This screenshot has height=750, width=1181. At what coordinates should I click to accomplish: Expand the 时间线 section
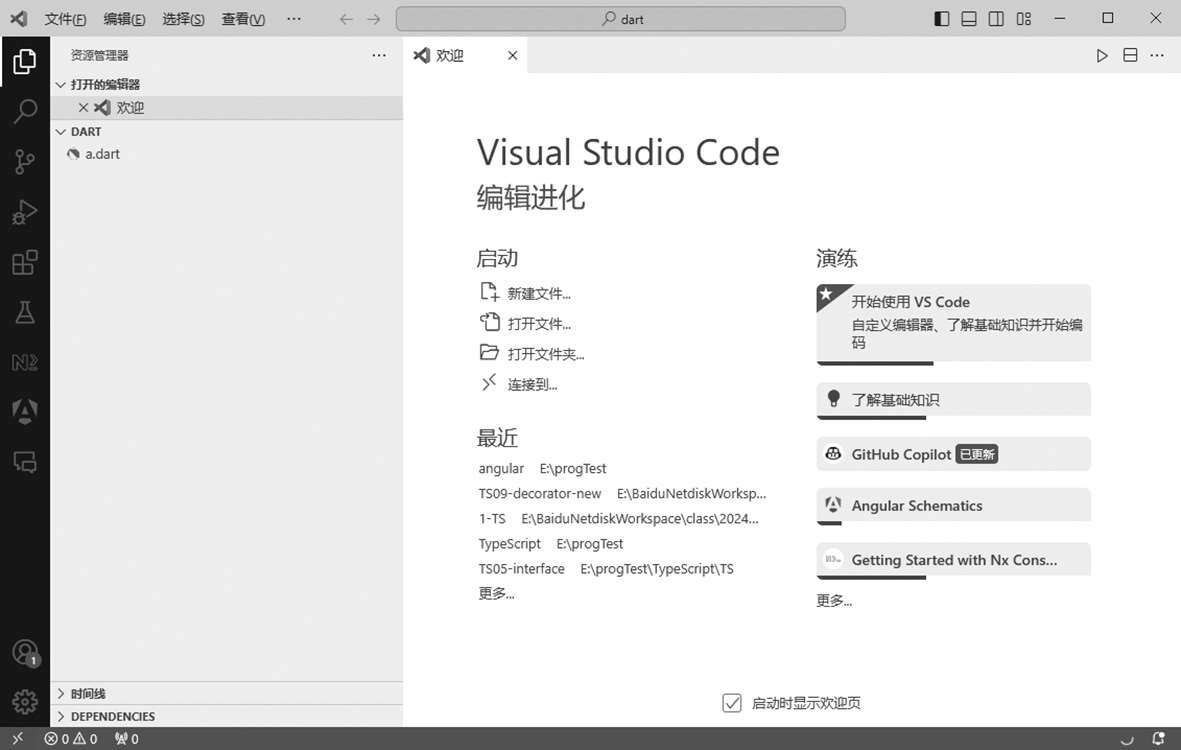click(x=88, y=694)
